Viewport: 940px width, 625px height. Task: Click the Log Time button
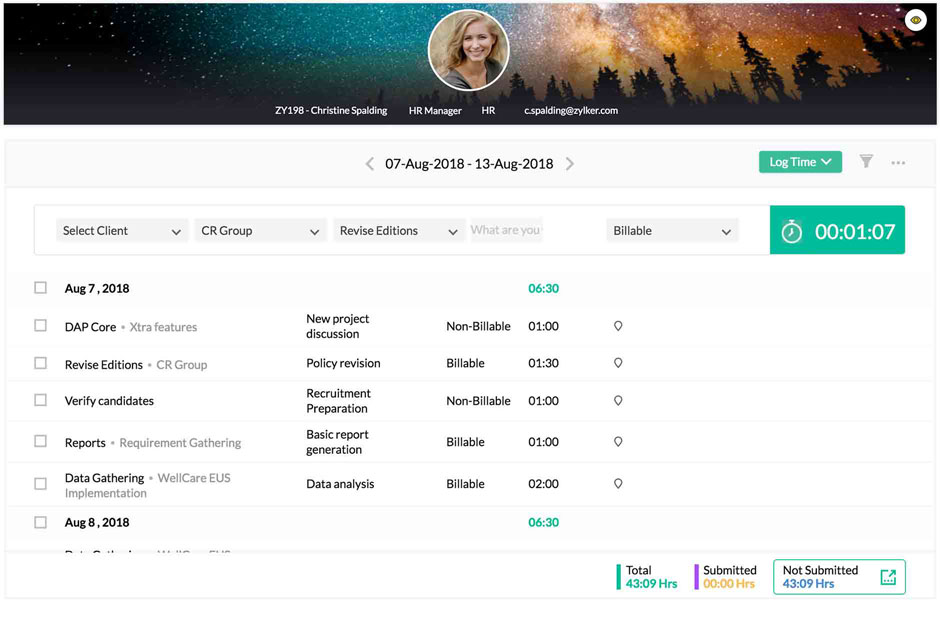coord(799,161)
